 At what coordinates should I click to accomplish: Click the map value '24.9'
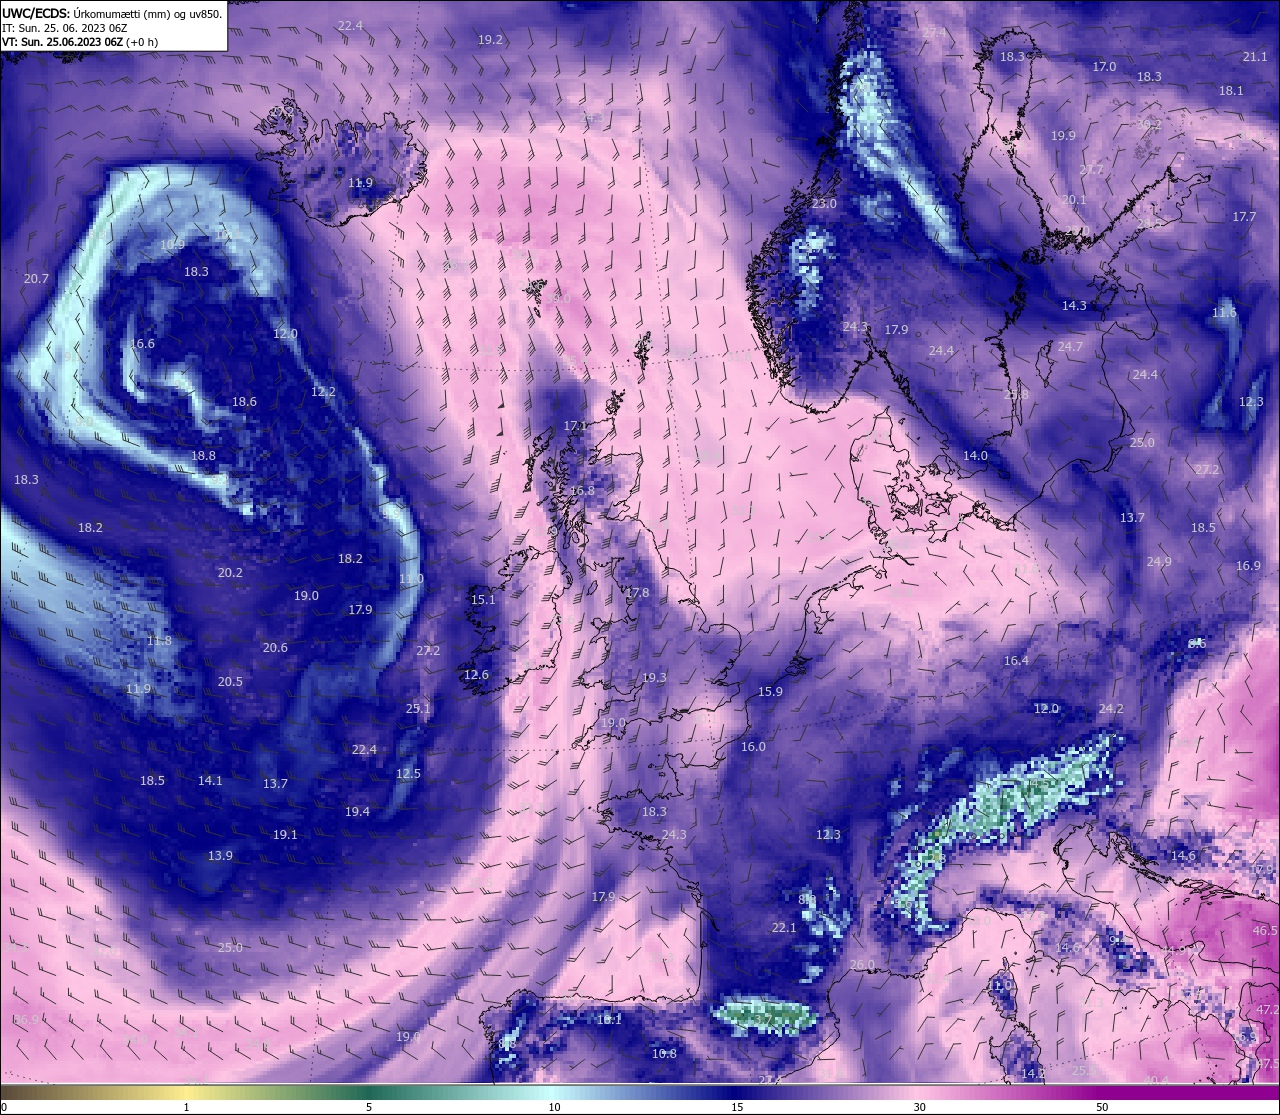[x=1159, y=562]
